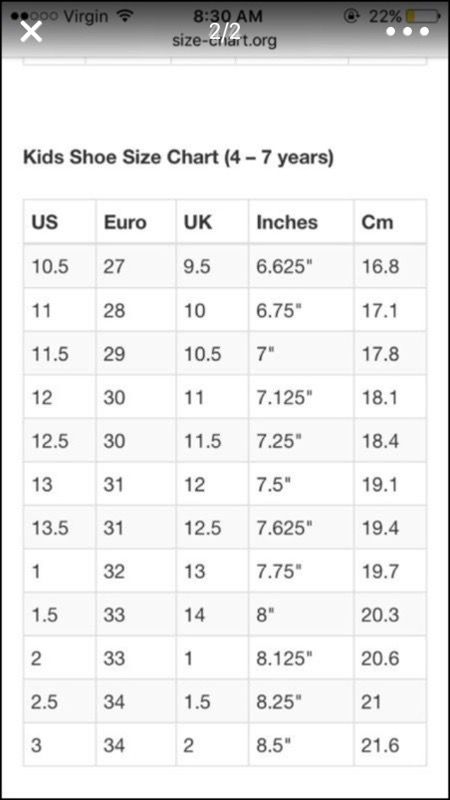Tap the 2/2 image counter
Image resolution: width=450 pixels, height=800 pixels.
[224, 31]
